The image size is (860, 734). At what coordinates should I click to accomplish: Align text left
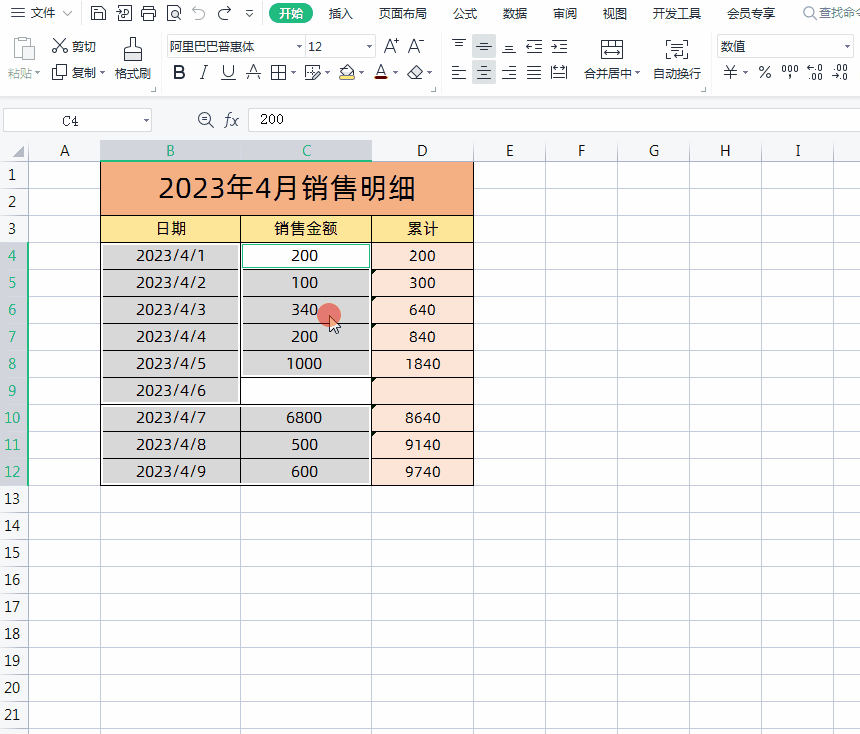pyautogui.click(x=459, y=72)
